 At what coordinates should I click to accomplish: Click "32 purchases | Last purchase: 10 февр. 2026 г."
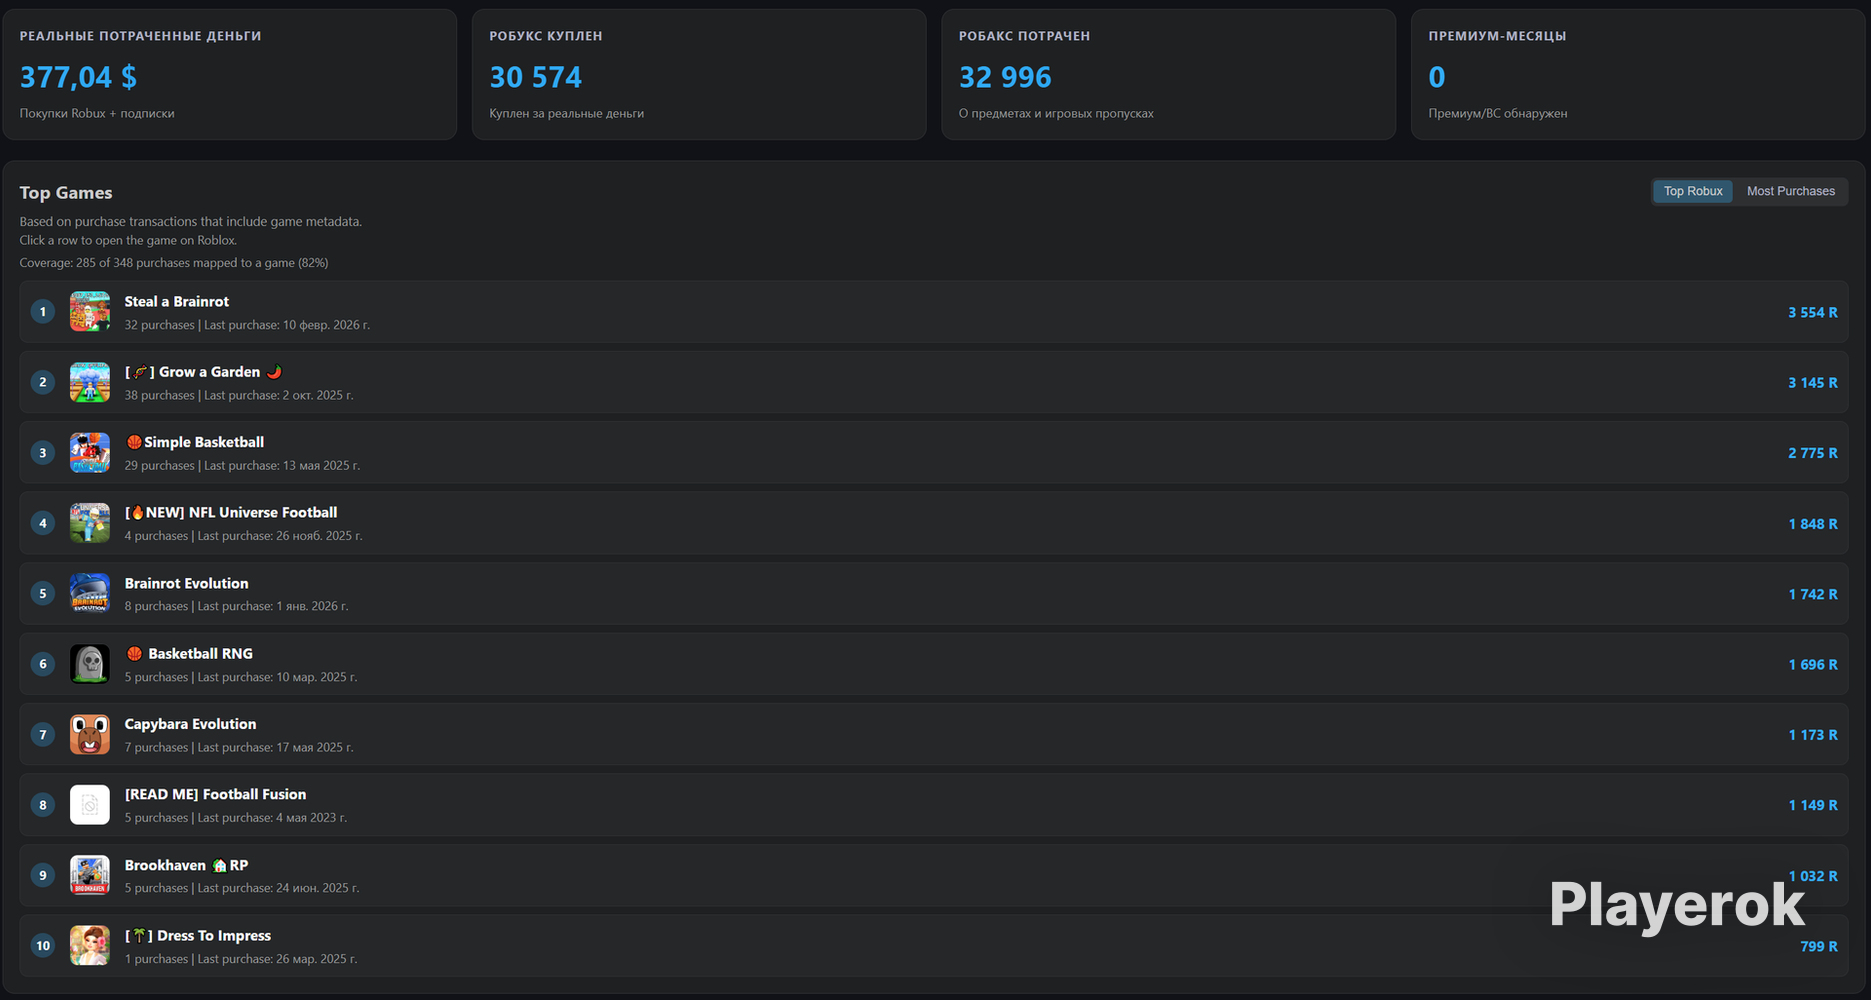(247, 325)
